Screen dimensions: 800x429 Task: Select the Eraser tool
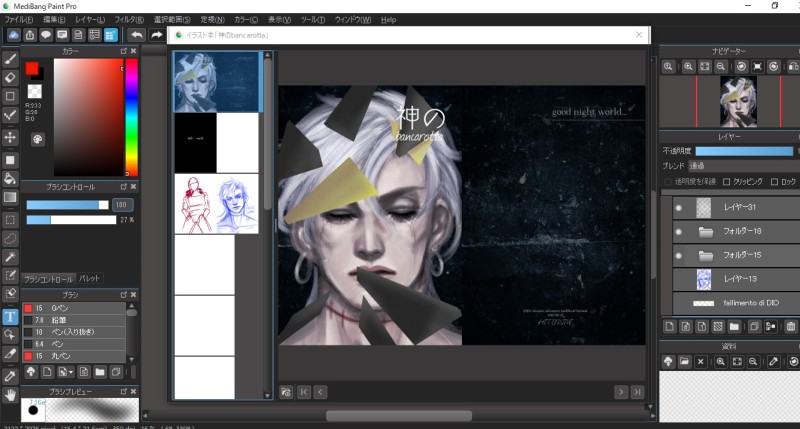click(x=10, y=78)
